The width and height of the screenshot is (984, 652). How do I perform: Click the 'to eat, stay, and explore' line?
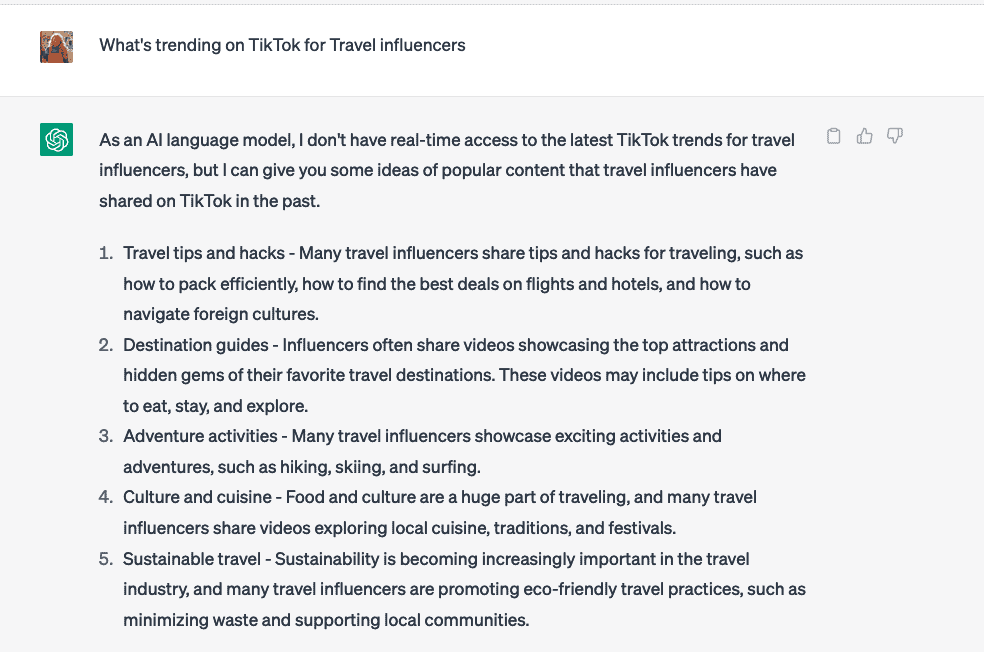(x=215, y=406)
